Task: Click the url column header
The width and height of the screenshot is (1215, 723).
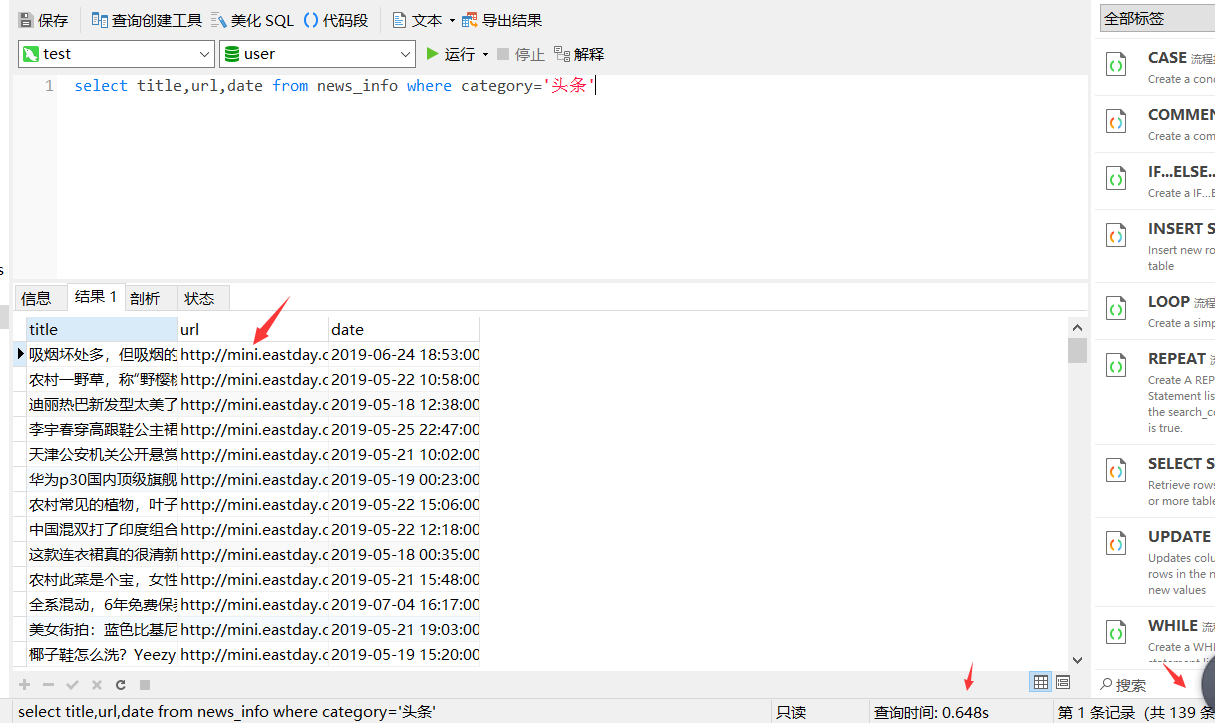Action: [x=253, y=329]
